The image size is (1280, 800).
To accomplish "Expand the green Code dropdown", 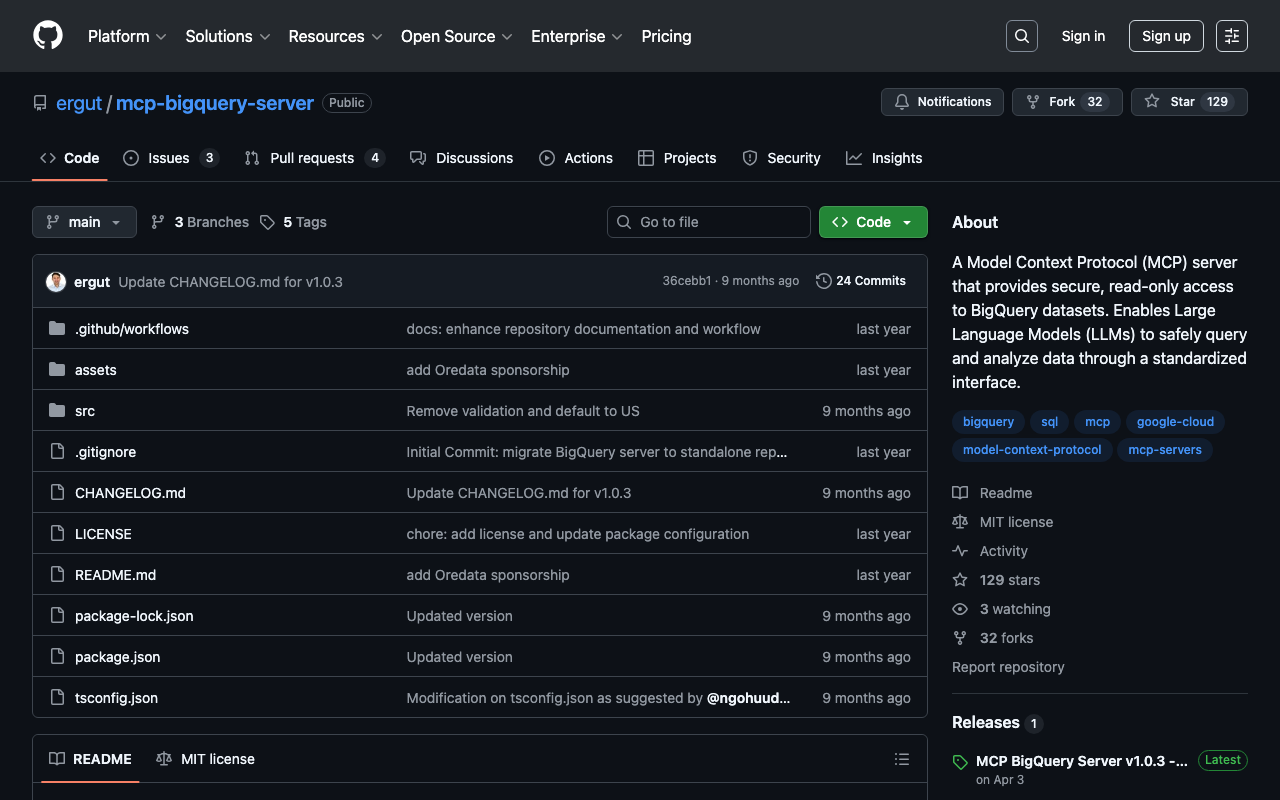I will [872, 222].
